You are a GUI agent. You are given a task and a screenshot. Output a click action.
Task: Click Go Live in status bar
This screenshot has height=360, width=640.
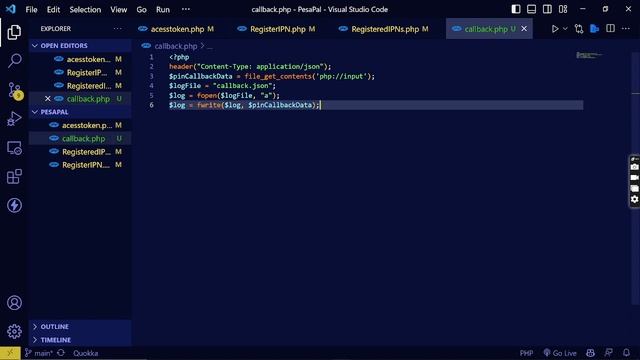click(560, 353)
